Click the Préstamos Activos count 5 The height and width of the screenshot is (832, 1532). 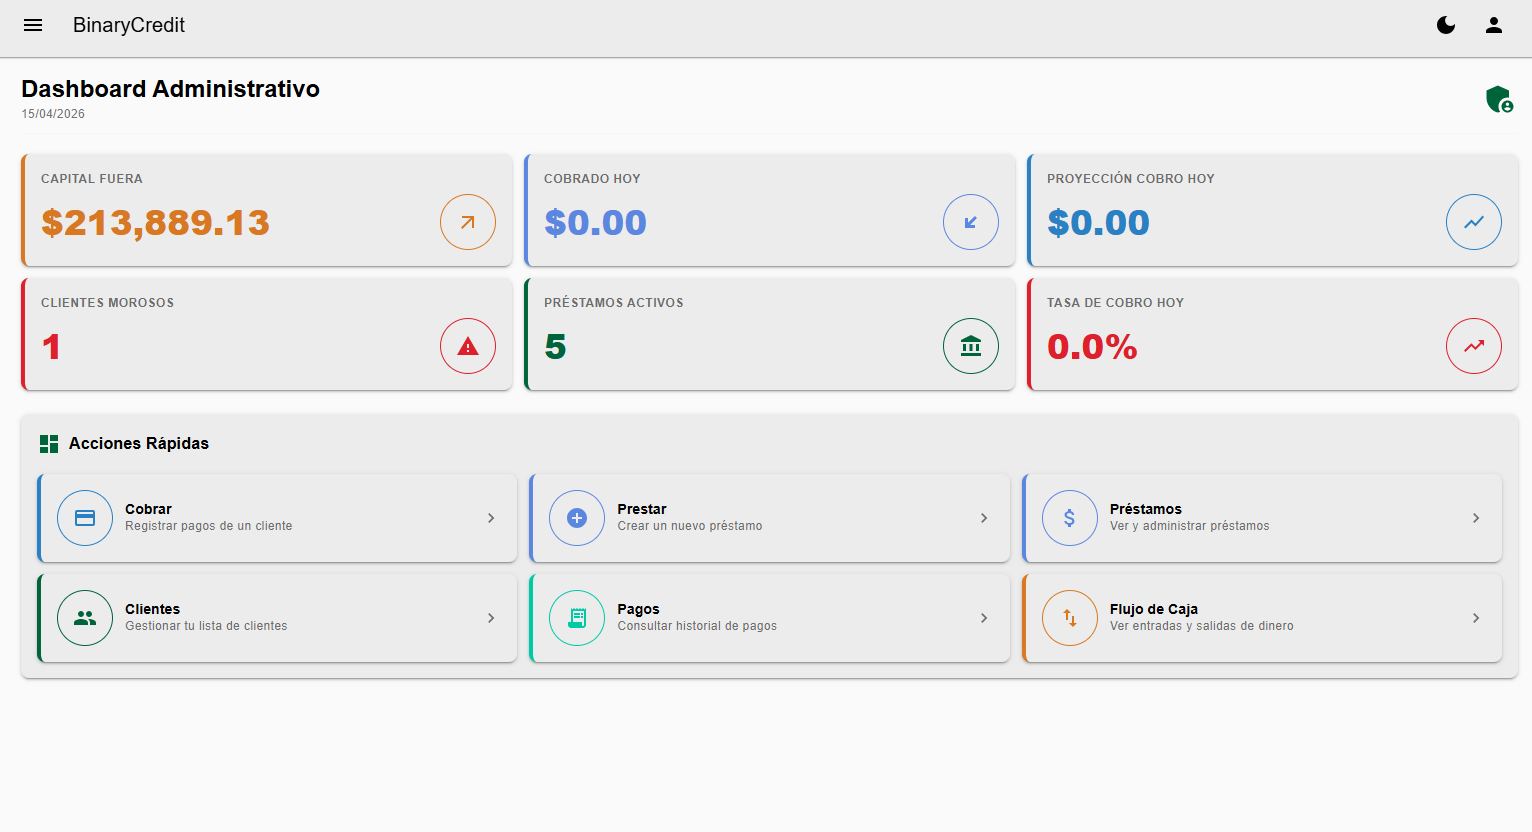tap(555, 347)
